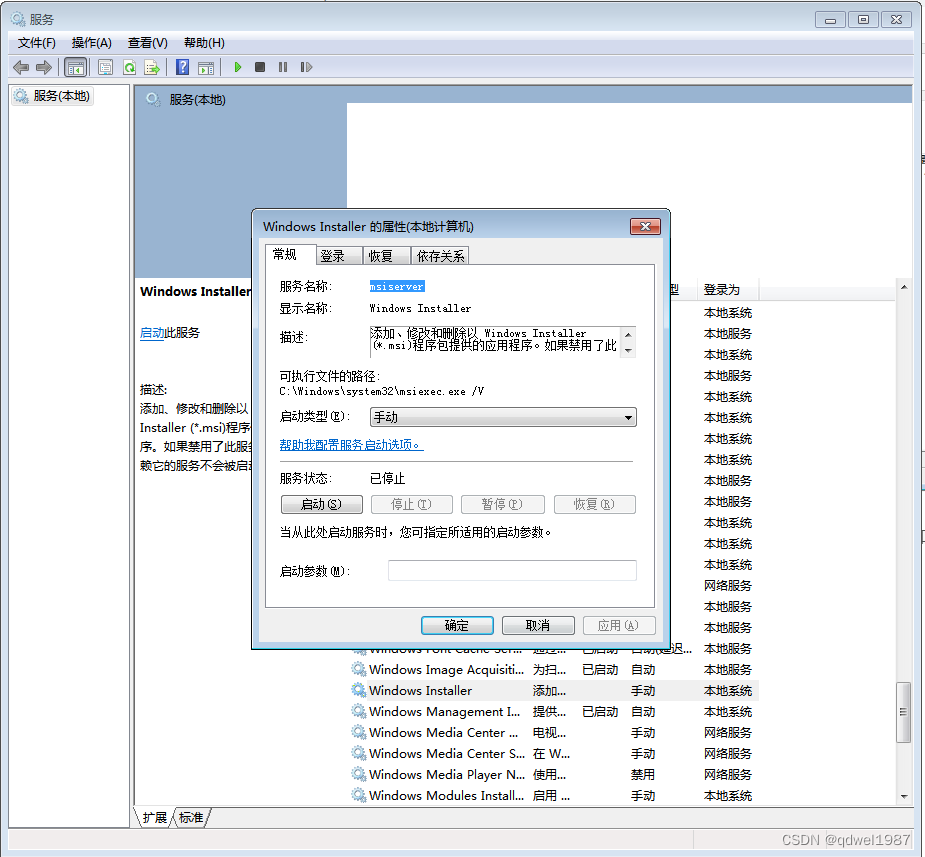This screenshot has height=857, width=925.
Task: Click services list scroll down arrow
Action: point(904,796)
